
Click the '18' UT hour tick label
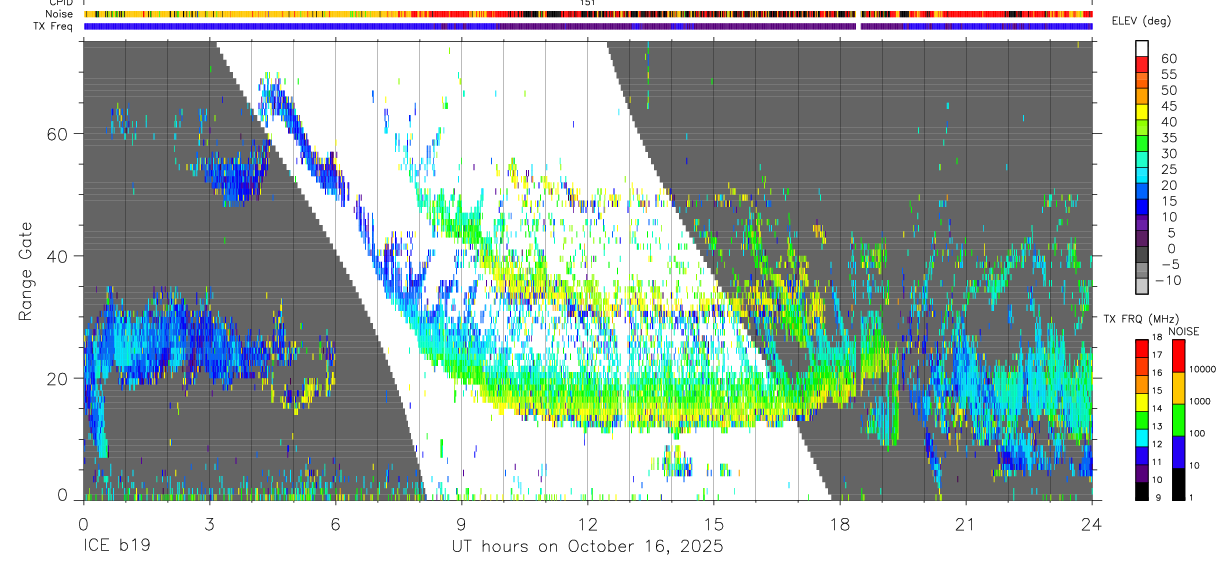coord(840,524)
